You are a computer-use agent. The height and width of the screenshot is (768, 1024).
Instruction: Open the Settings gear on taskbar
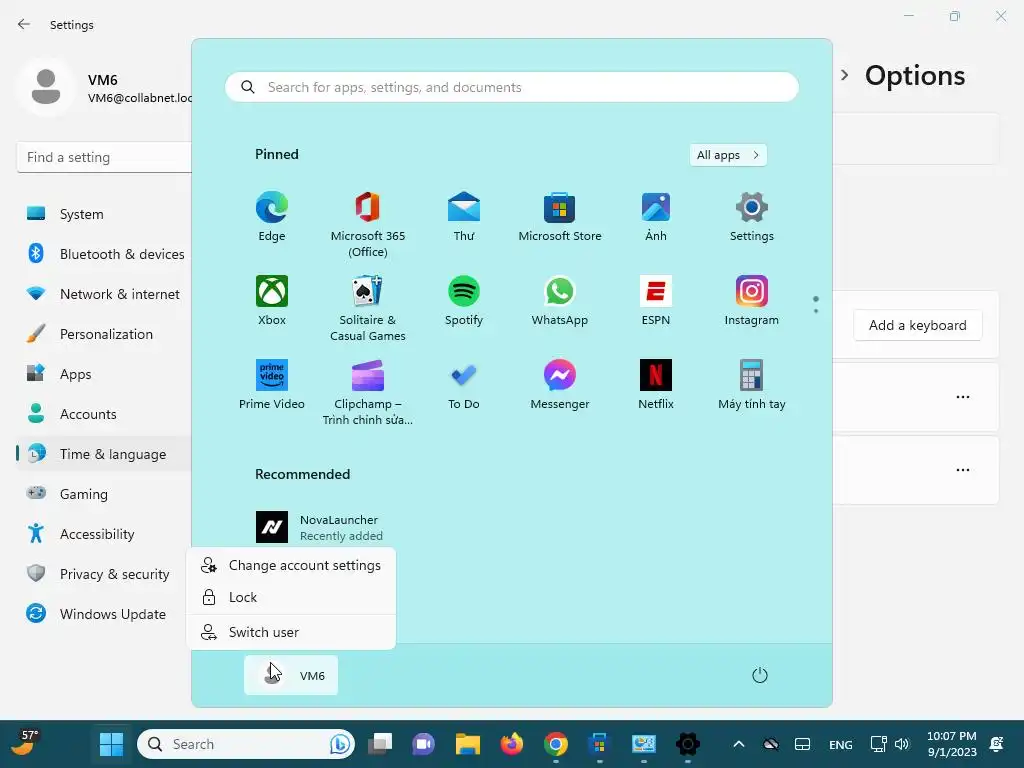(687, 744)
